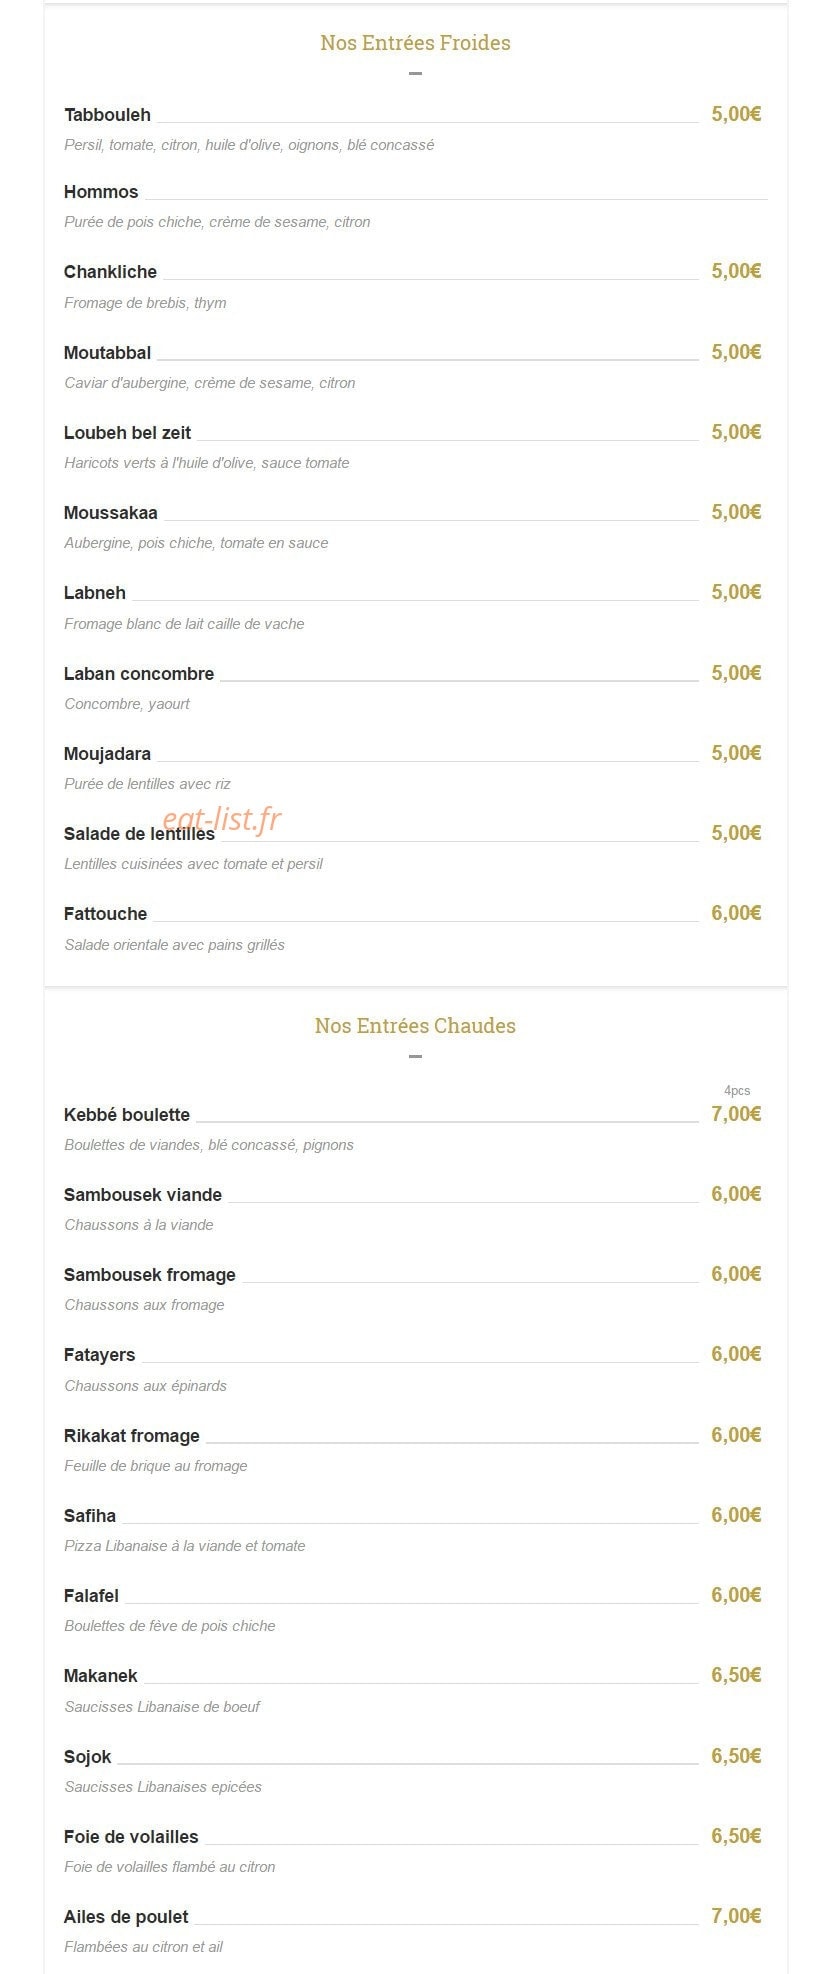
Task: Click the Sambousek viande title
Action: tap(143, 1195)
